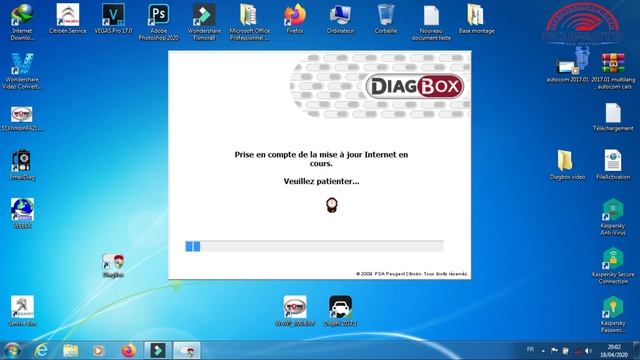Open the Téléchargement file icon
The height and width of the screenshot is (360, 640).
pos(613,117)
